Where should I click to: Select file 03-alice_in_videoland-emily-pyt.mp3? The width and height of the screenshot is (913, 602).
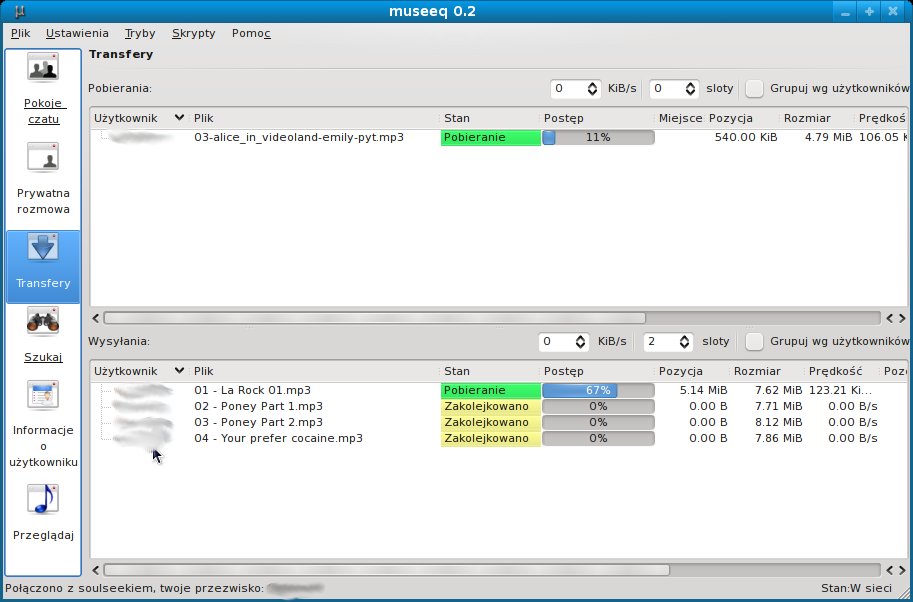pyautogui.click(x=299, y=137)
